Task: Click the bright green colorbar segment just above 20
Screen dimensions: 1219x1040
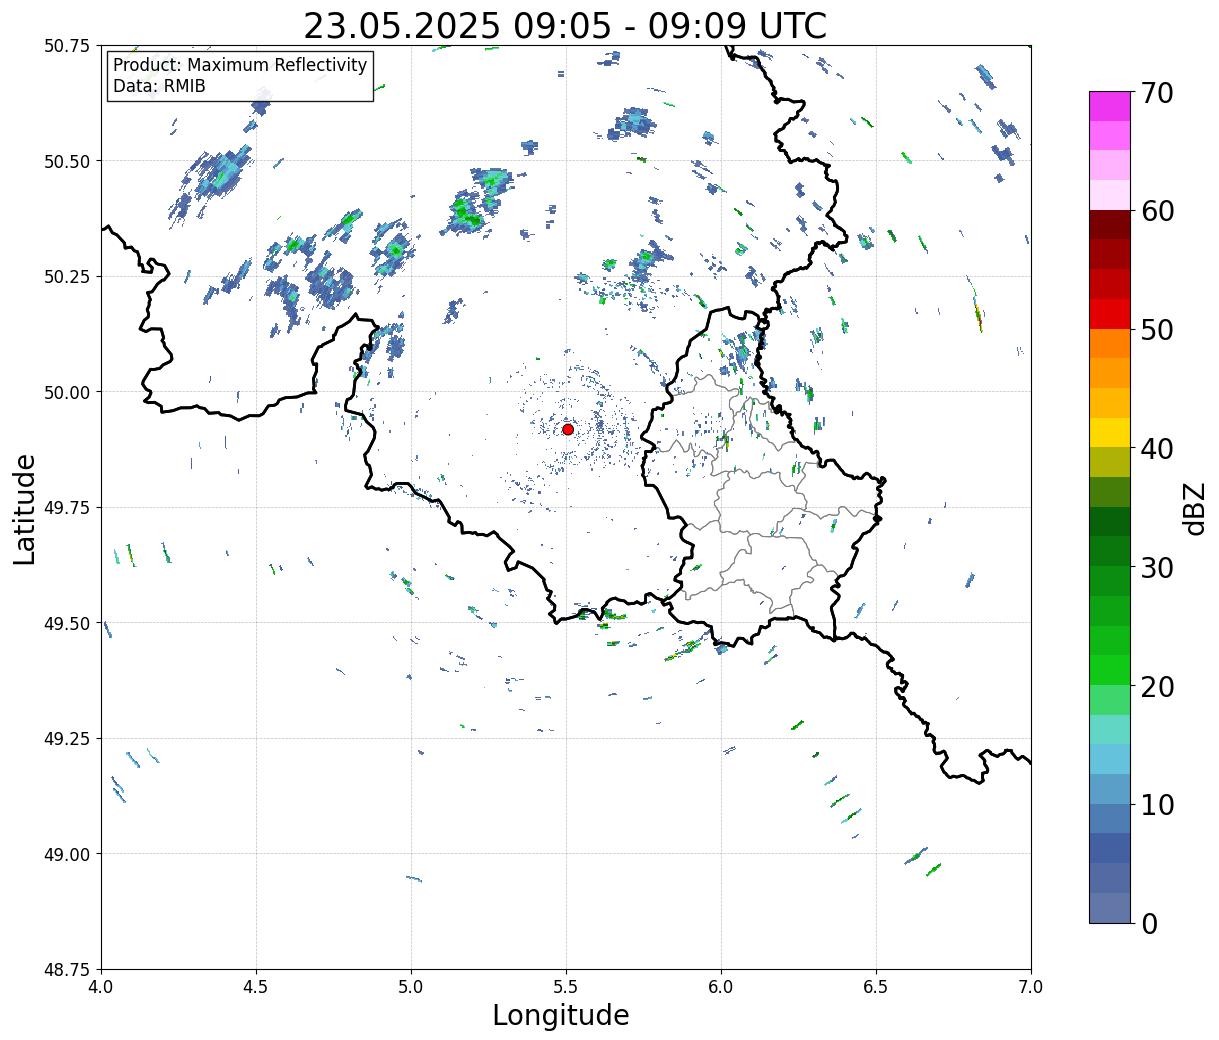Action: 1110,670
